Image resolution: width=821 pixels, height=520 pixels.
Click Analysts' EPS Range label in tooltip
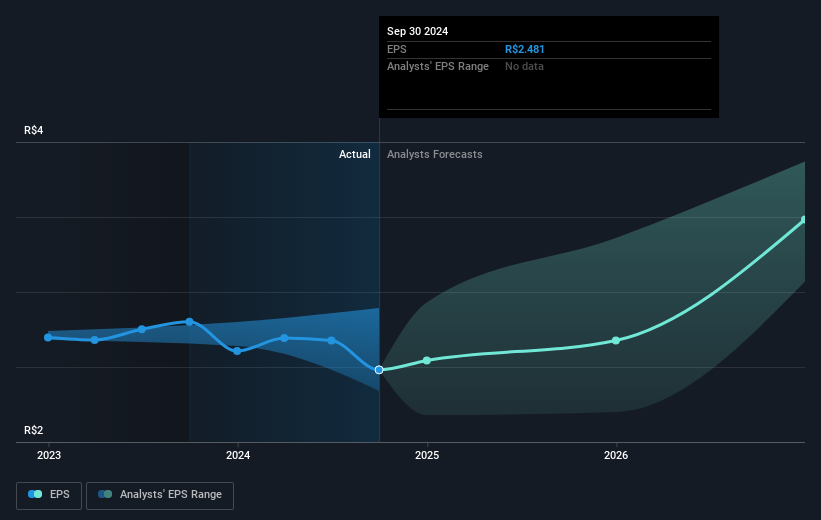(x=438, y=67)
